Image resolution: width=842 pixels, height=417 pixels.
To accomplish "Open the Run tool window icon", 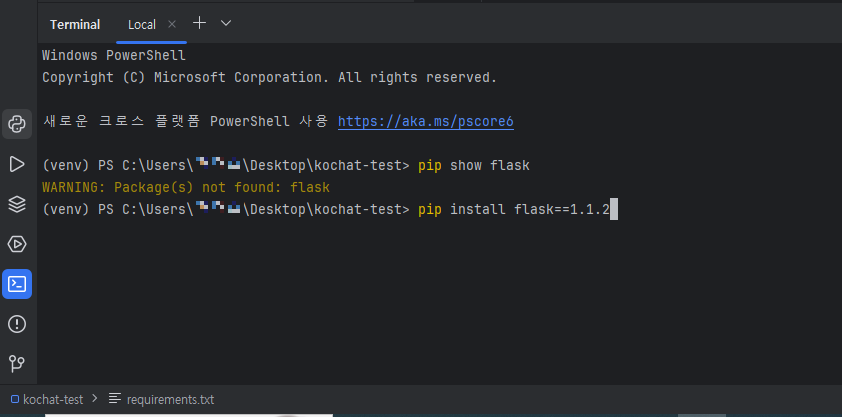I will pyautogui.click(x=17, y=164).
